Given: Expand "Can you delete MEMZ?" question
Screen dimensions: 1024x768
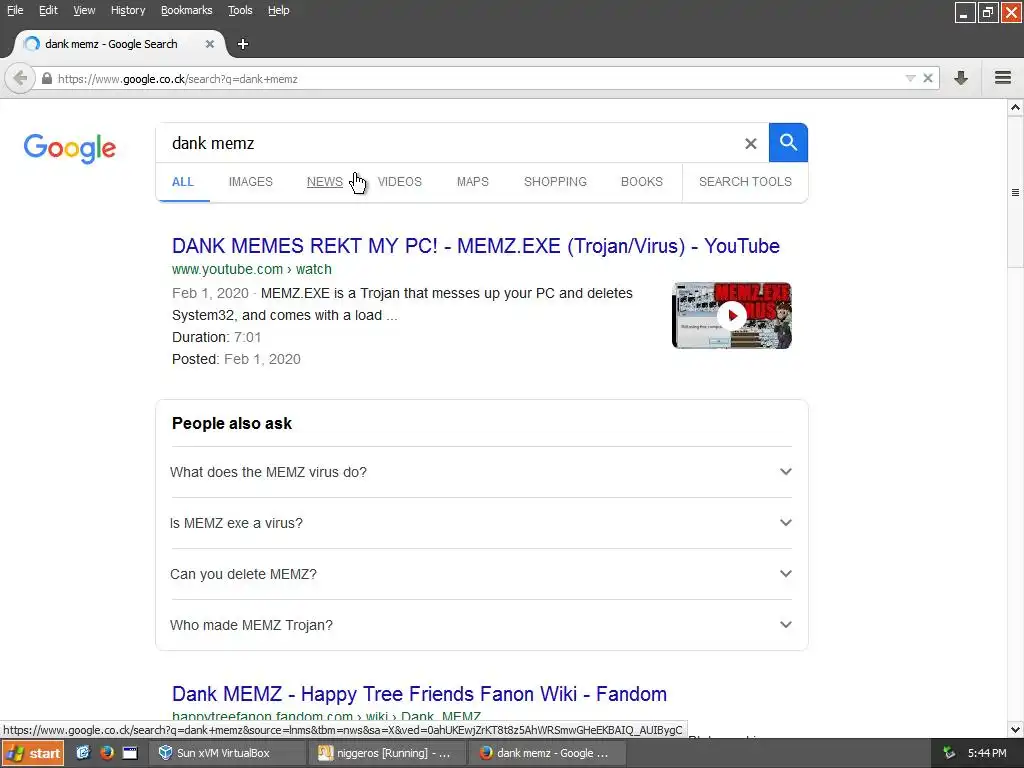Looking at the screenshot, I should pyautogui.click(x=481, y=574).
